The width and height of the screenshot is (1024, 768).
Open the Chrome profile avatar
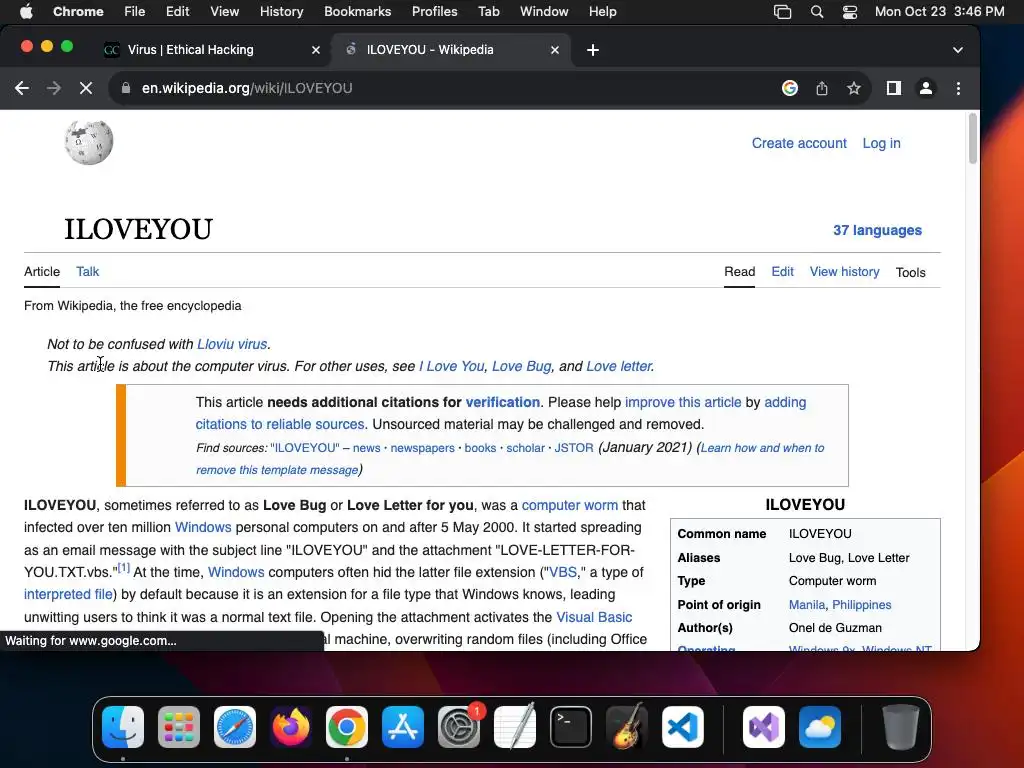click(925, 88)
